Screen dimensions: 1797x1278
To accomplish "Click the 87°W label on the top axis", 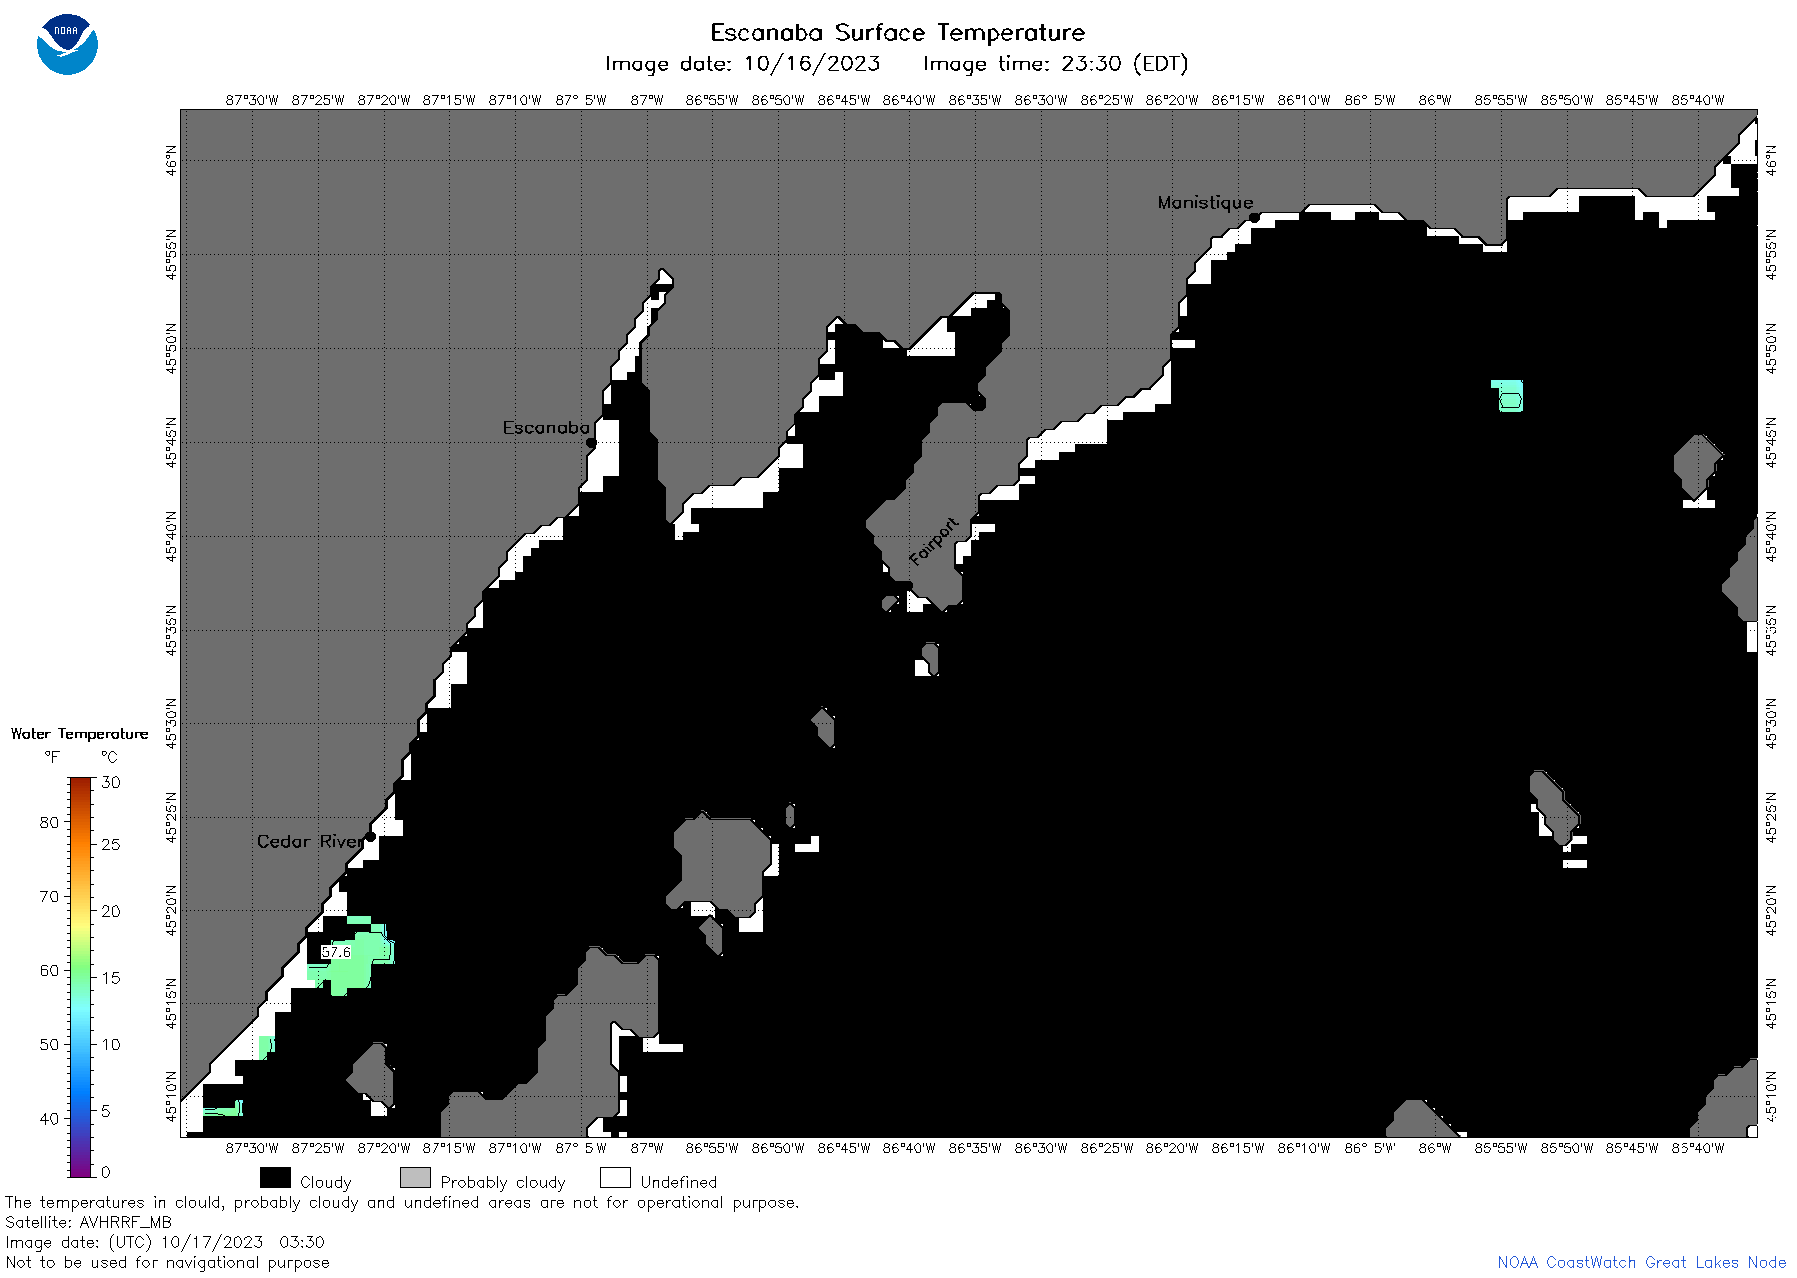I will pyautogui.click(x=647, y=100).
